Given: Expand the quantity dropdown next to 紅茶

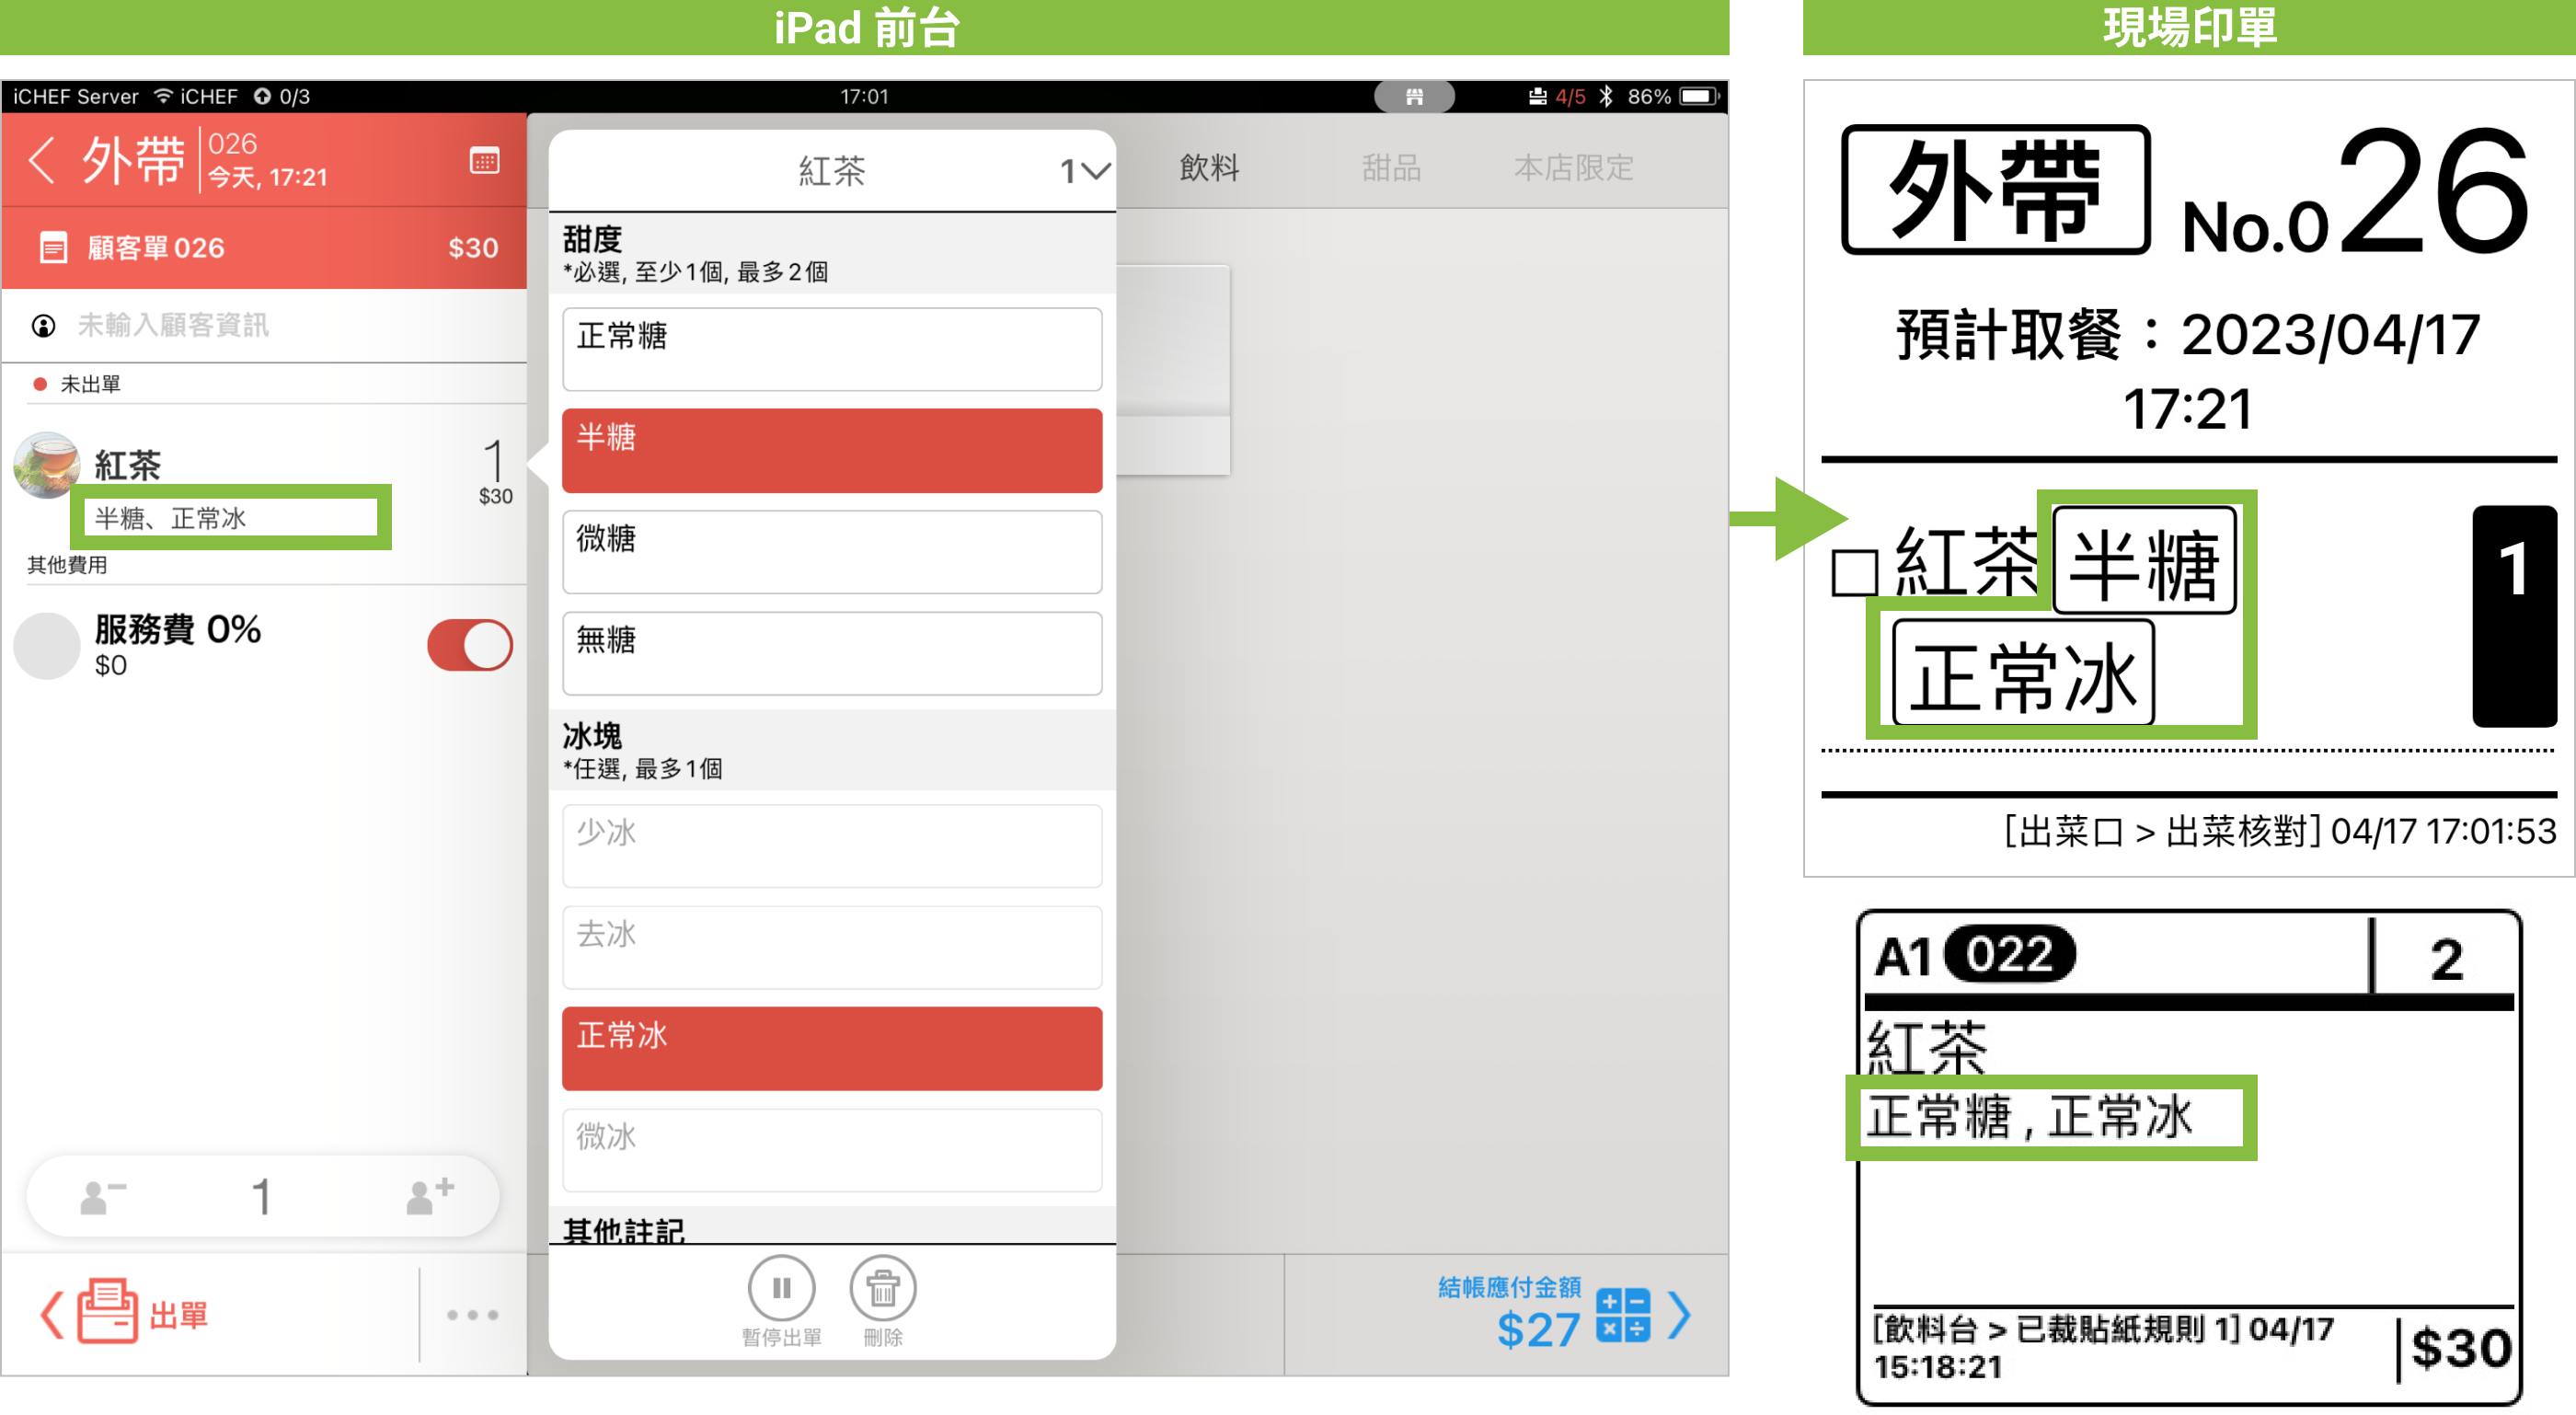Looking at the screenshot, I should click(x=1085, y=171).
